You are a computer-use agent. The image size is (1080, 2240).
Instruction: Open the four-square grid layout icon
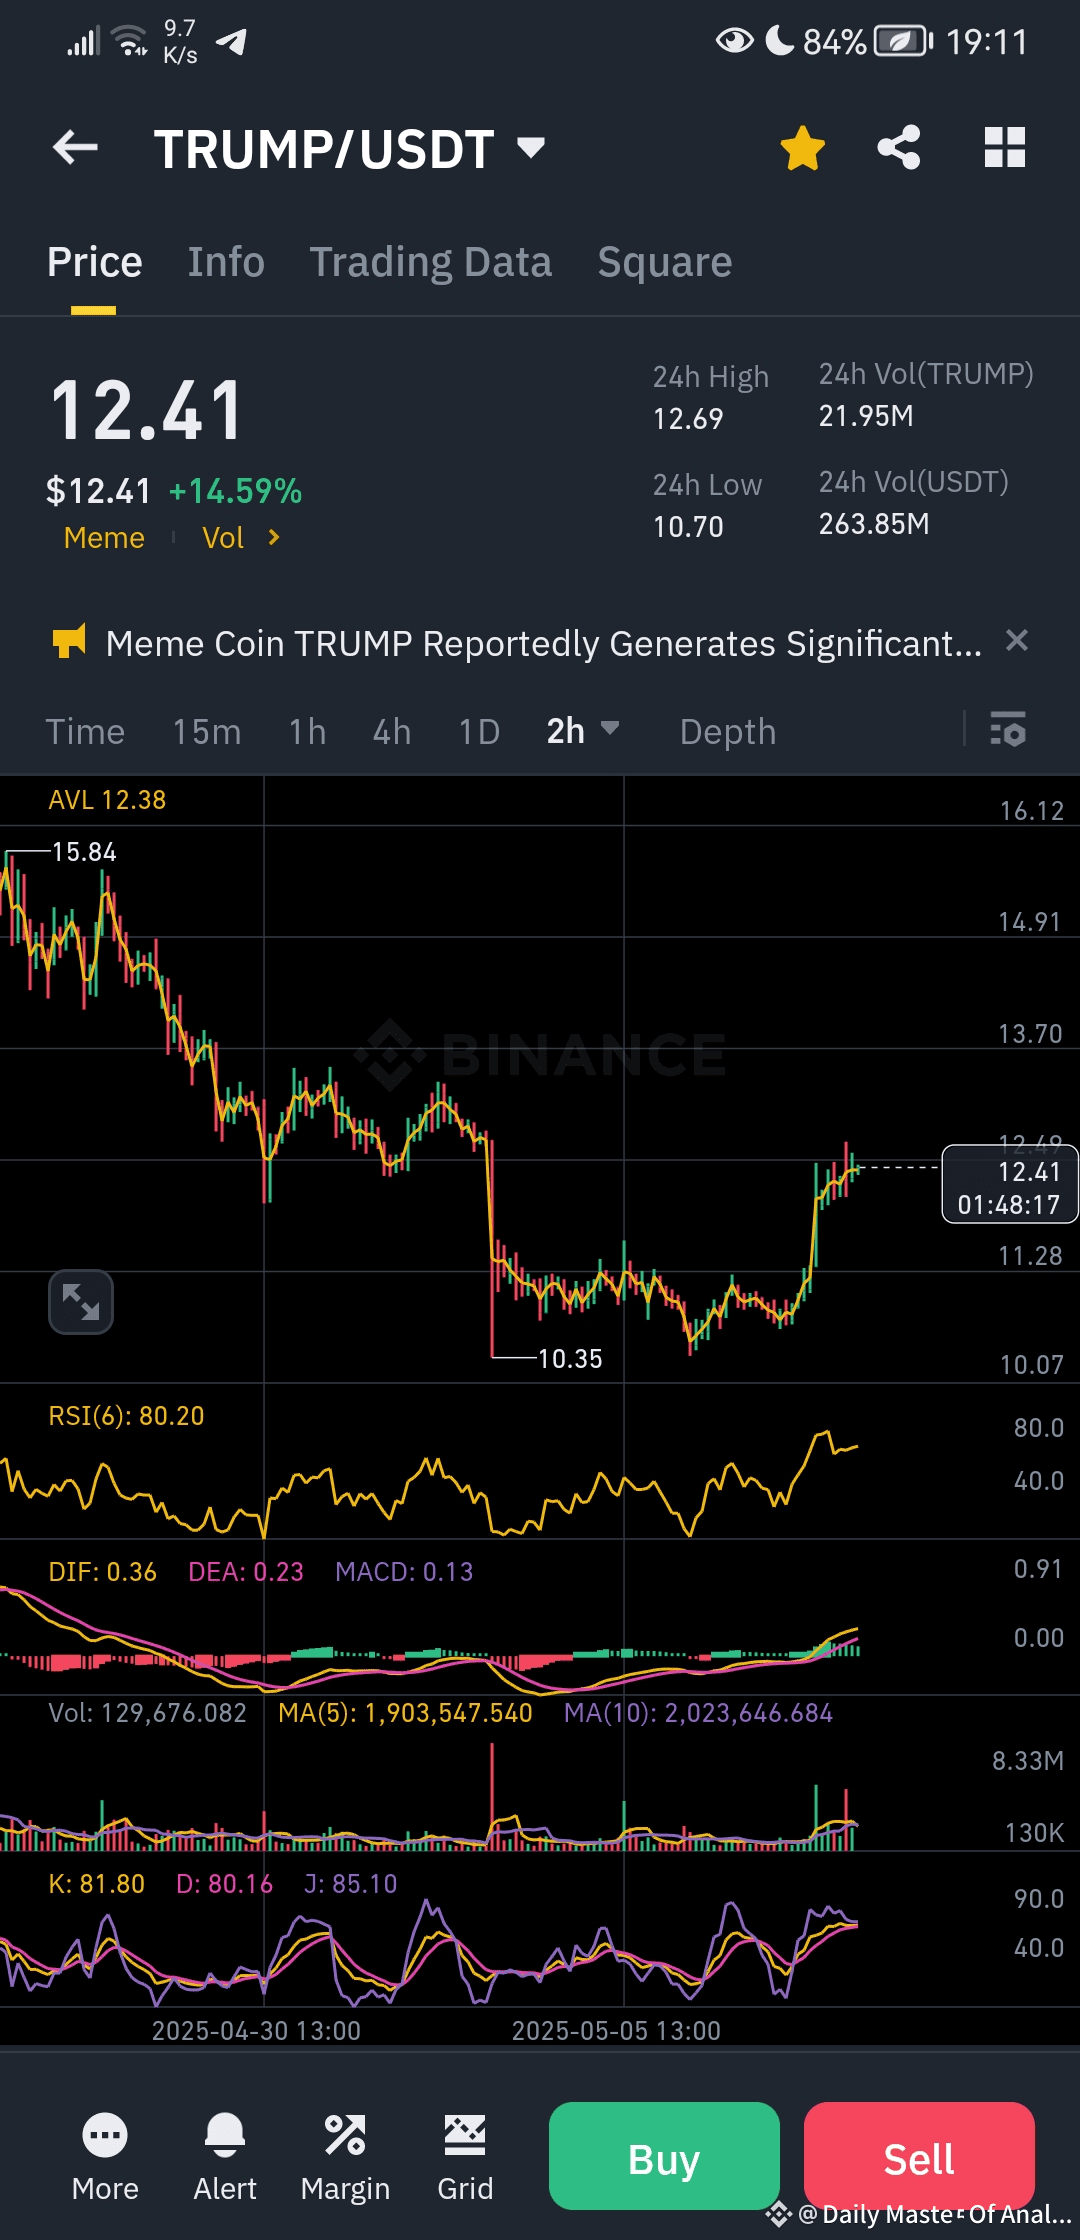click(x=1005, y=148)
